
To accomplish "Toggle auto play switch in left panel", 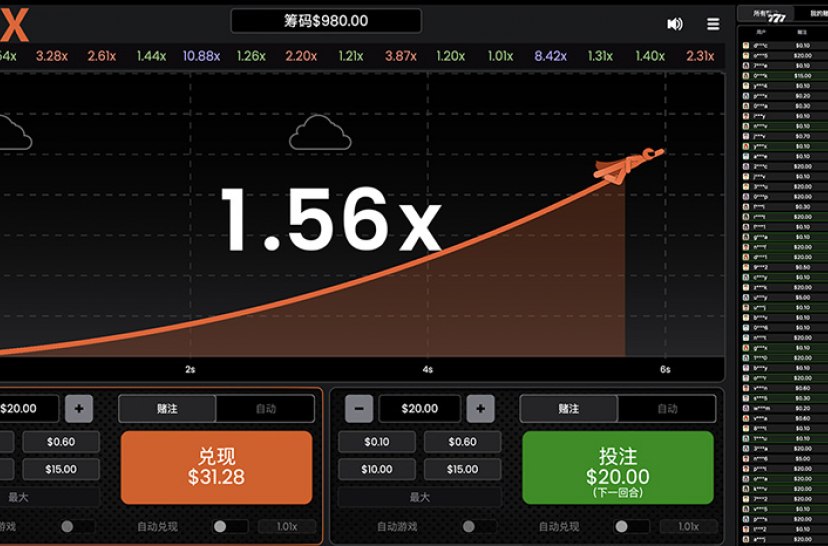I will (x=77, y=526).
